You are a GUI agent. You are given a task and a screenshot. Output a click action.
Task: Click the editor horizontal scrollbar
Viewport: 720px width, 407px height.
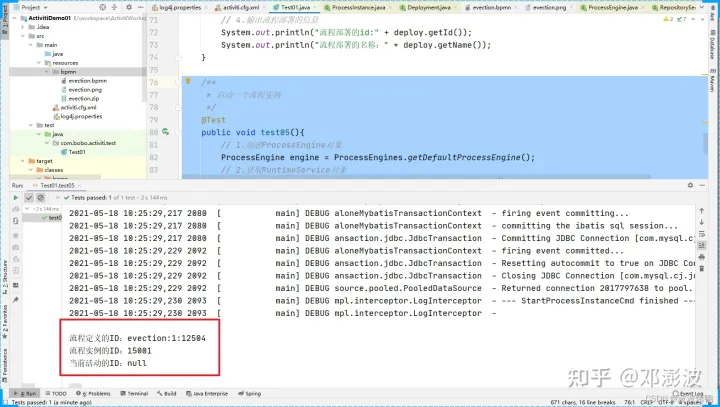coord(416,177)
